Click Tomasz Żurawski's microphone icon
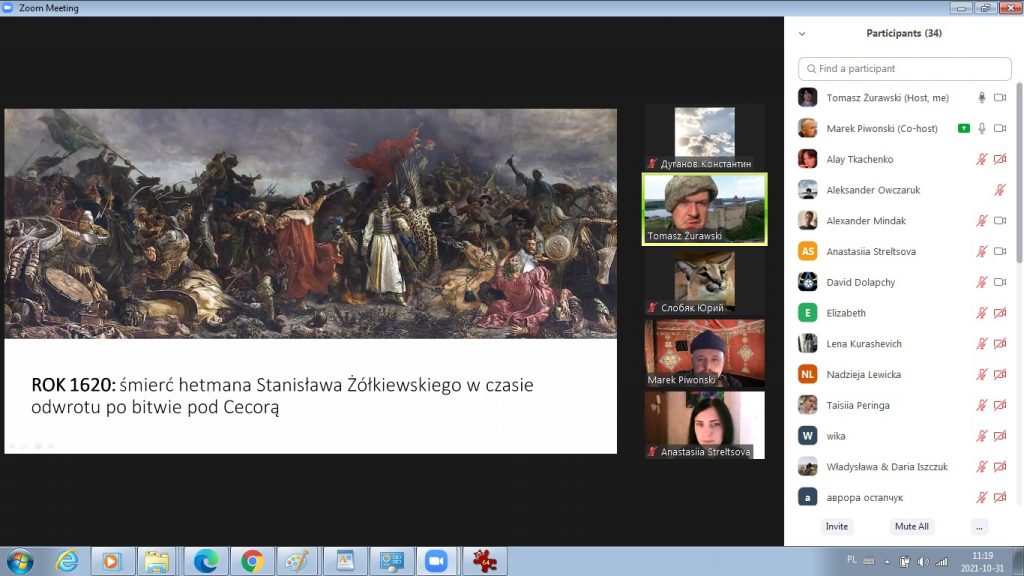The image size is (1024, 576). [x=981, y=98]
